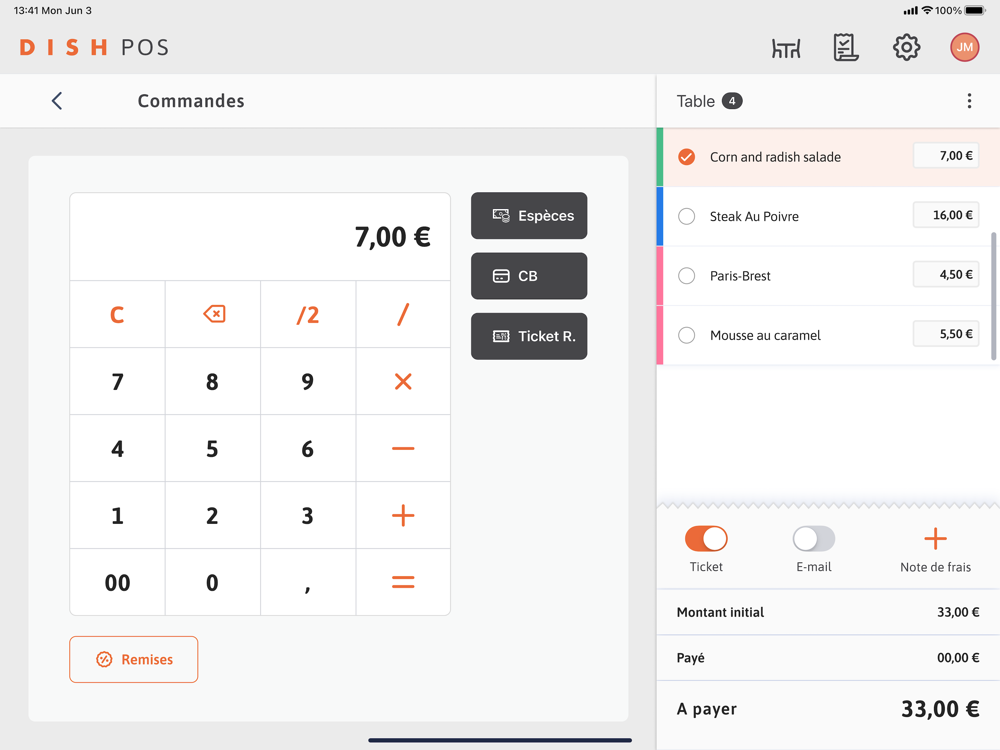Go back using the left chevron
1000x750 pixels.
click(x=57, y=101)
